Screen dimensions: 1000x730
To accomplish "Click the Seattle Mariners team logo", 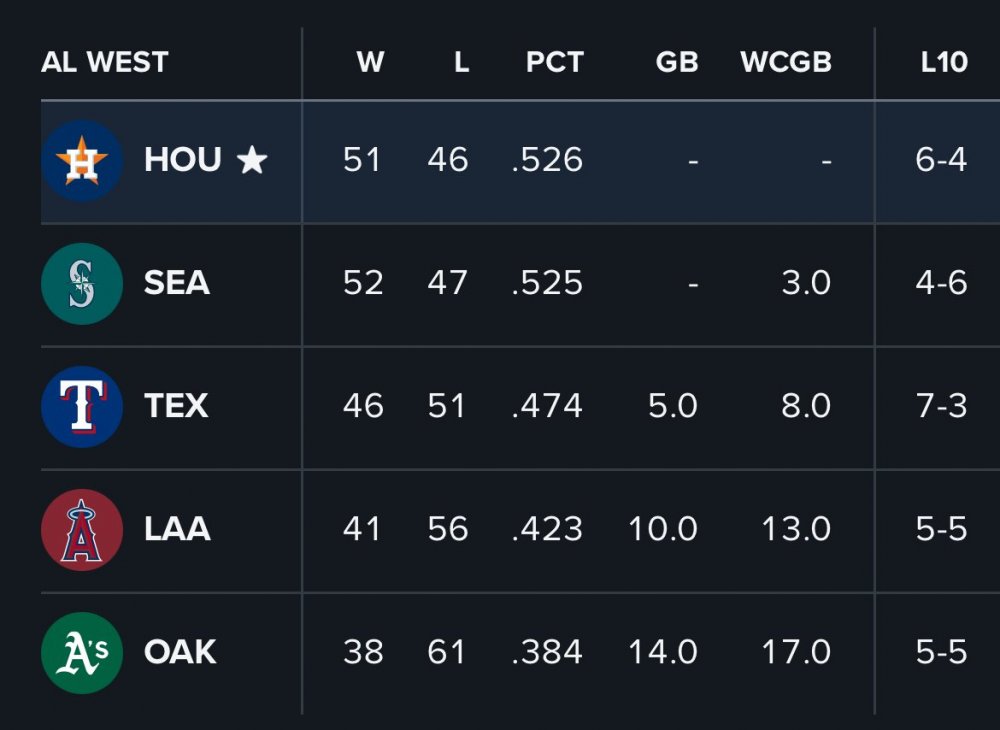I will click(x=82, y=284).
